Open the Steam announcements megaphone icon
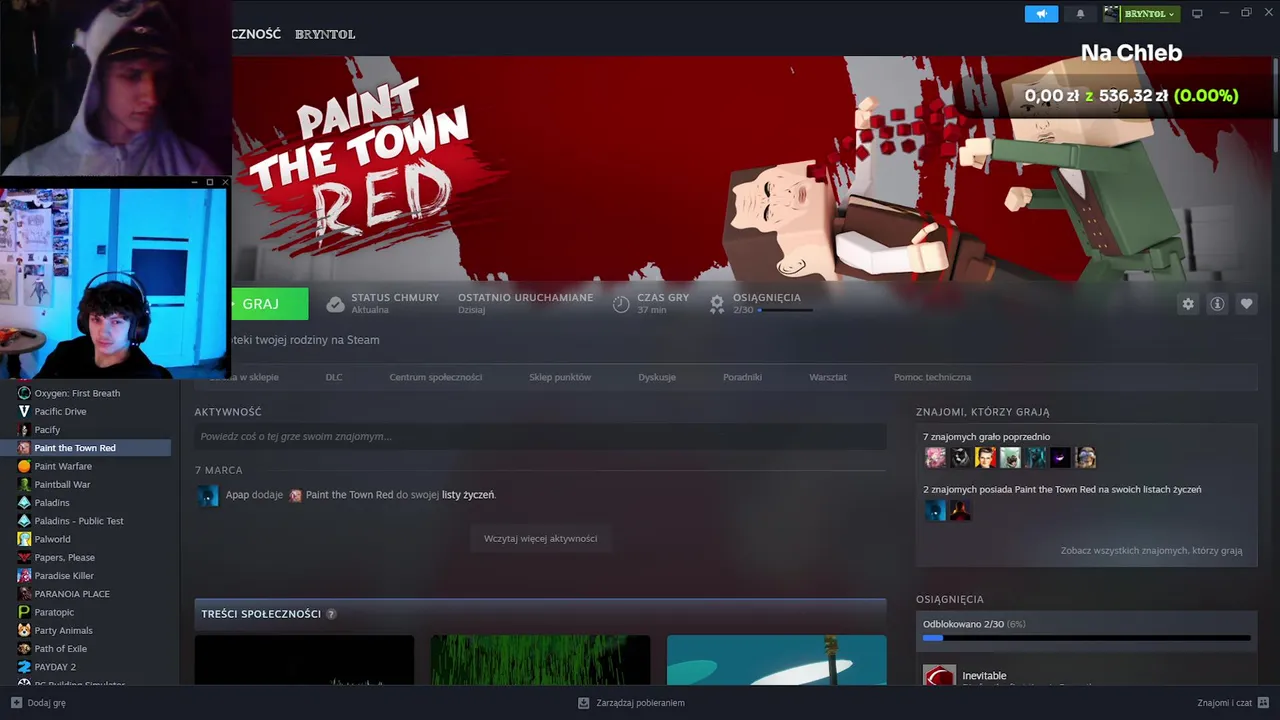 [x=1041, y=14]
